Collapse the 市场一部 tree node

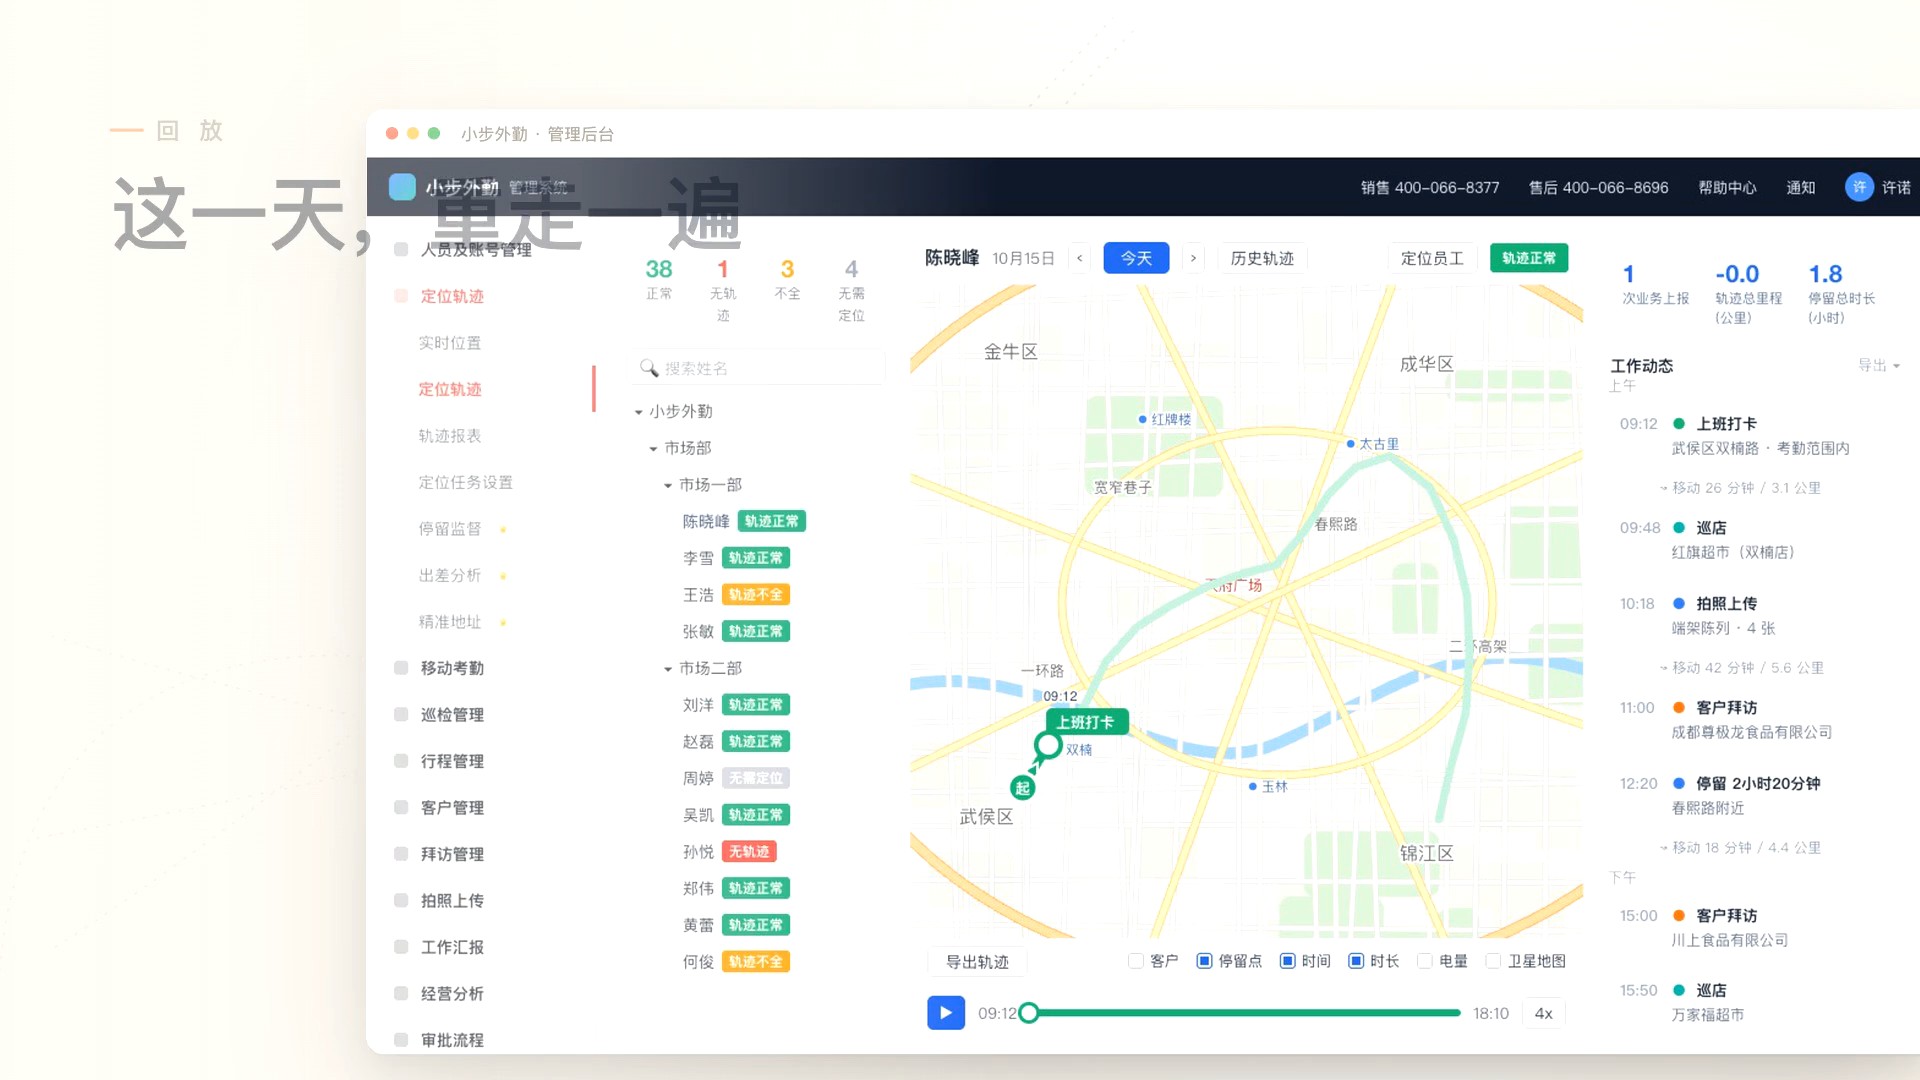(668, 485)
